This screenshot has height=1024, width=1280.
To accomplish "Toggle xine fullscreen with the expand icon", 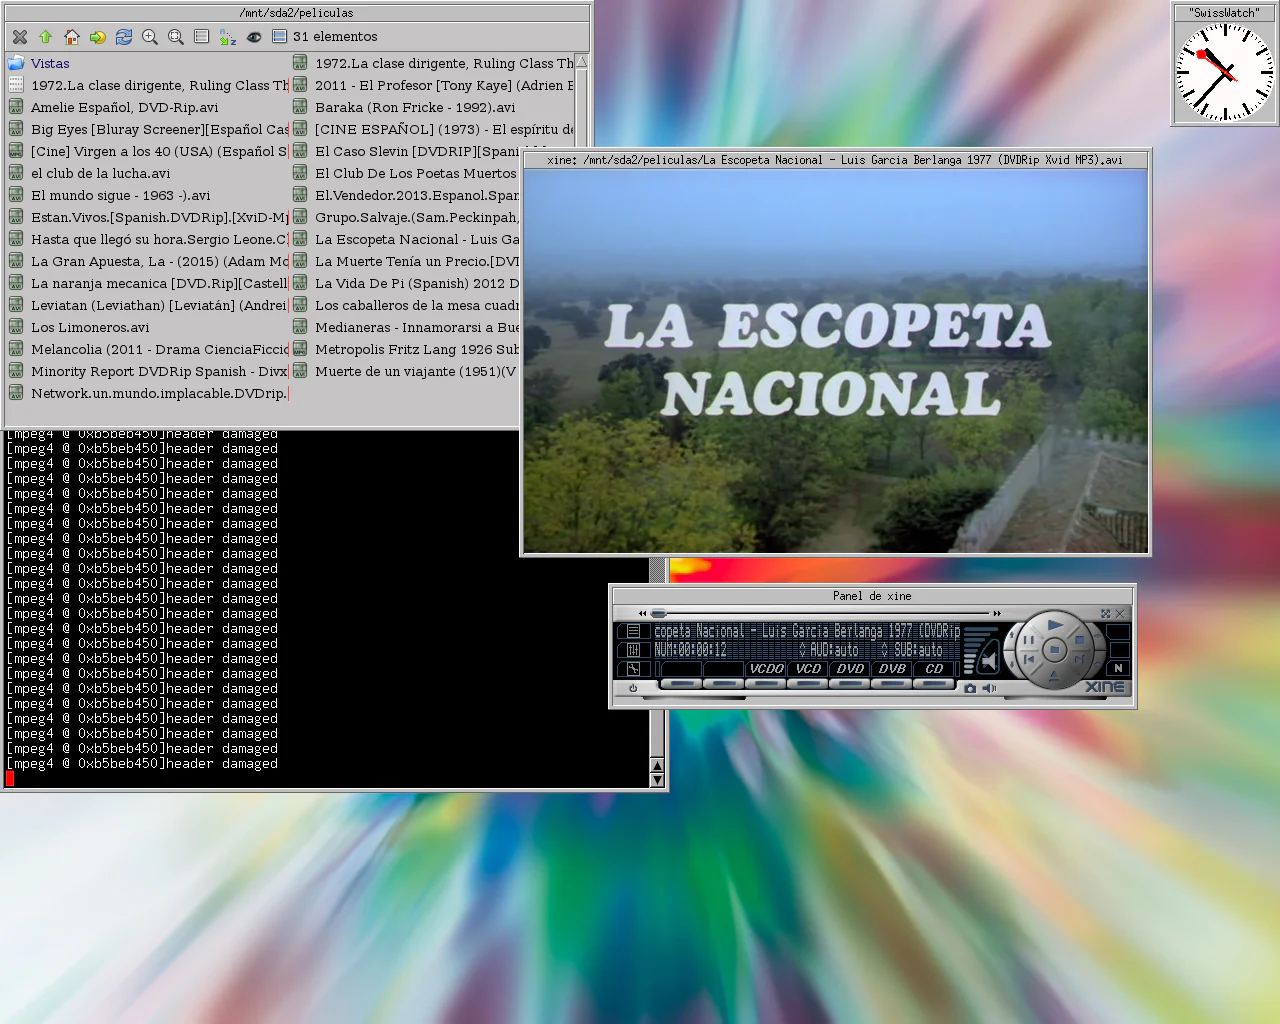I will [x=1105, y=614].
